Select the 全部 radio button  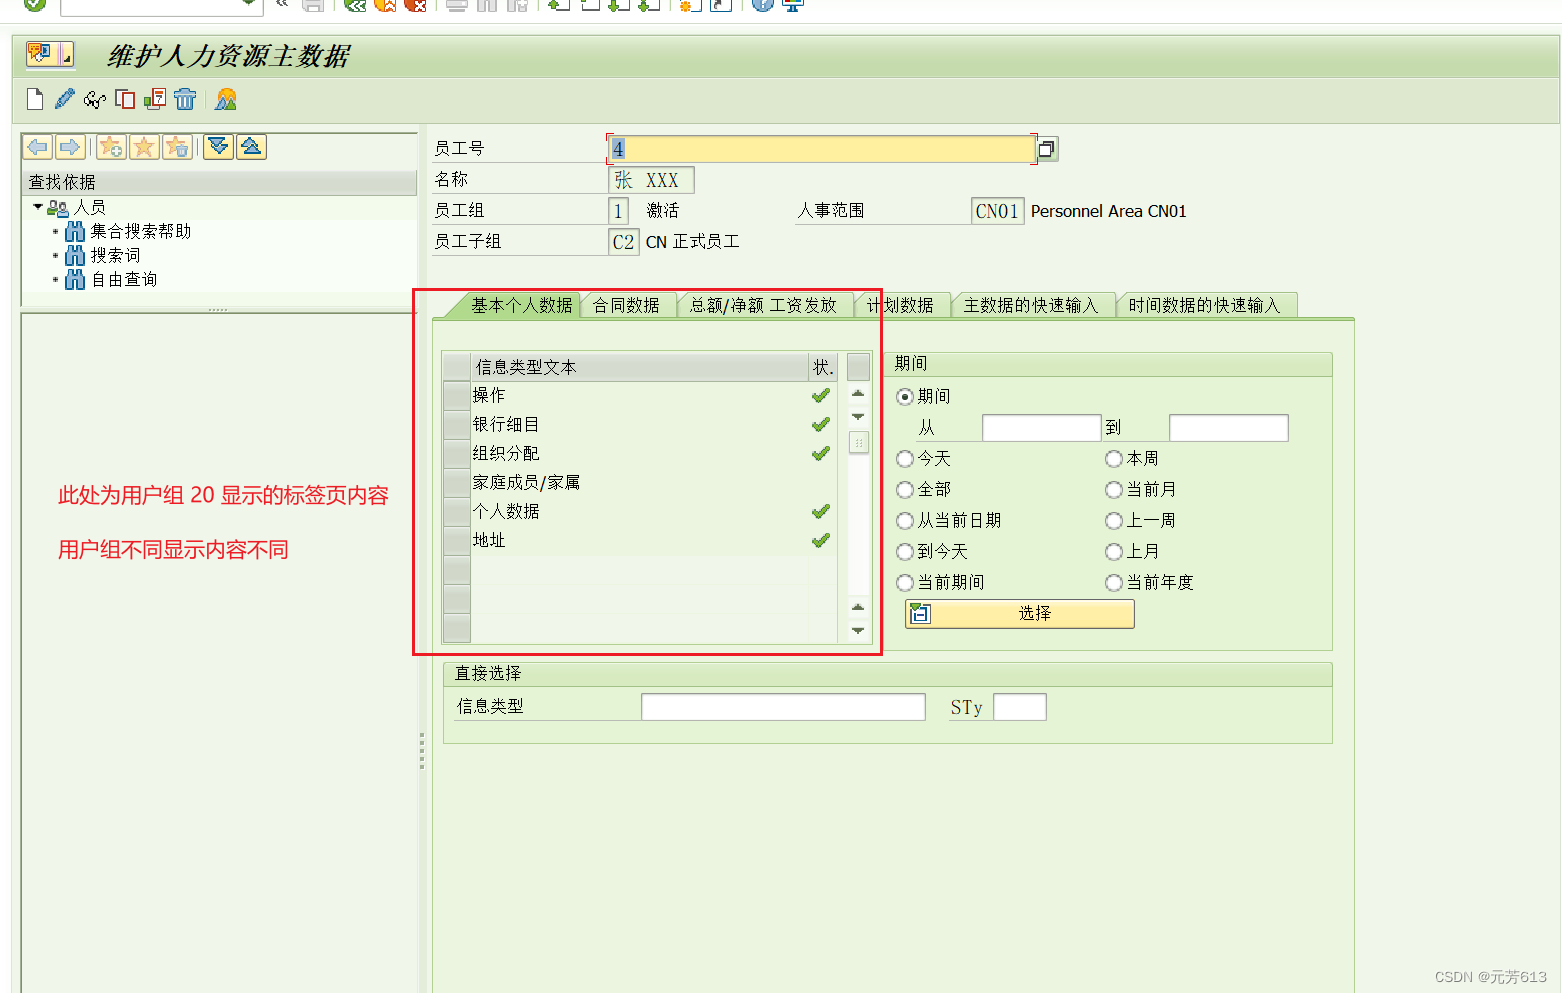pyautogui.click(x=905, y=490)
